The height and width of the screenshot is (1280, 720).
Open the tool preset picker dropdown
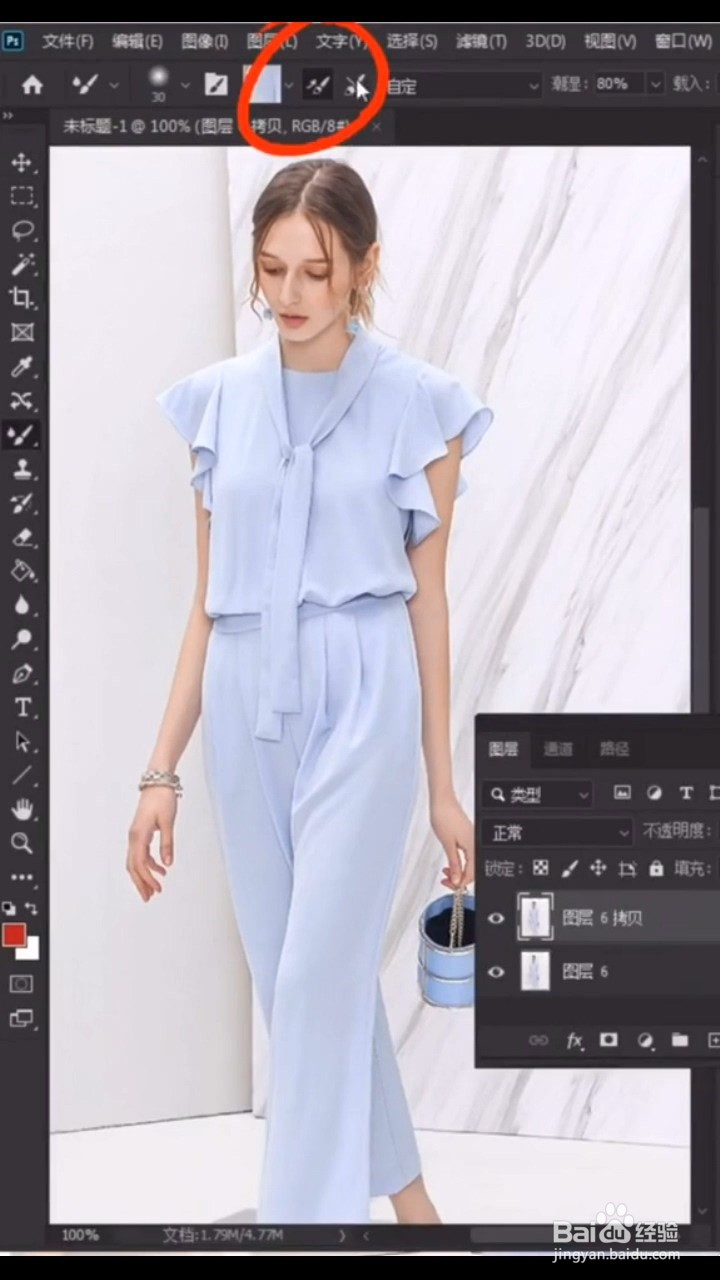pyautogui.click(x=113, y=86)
